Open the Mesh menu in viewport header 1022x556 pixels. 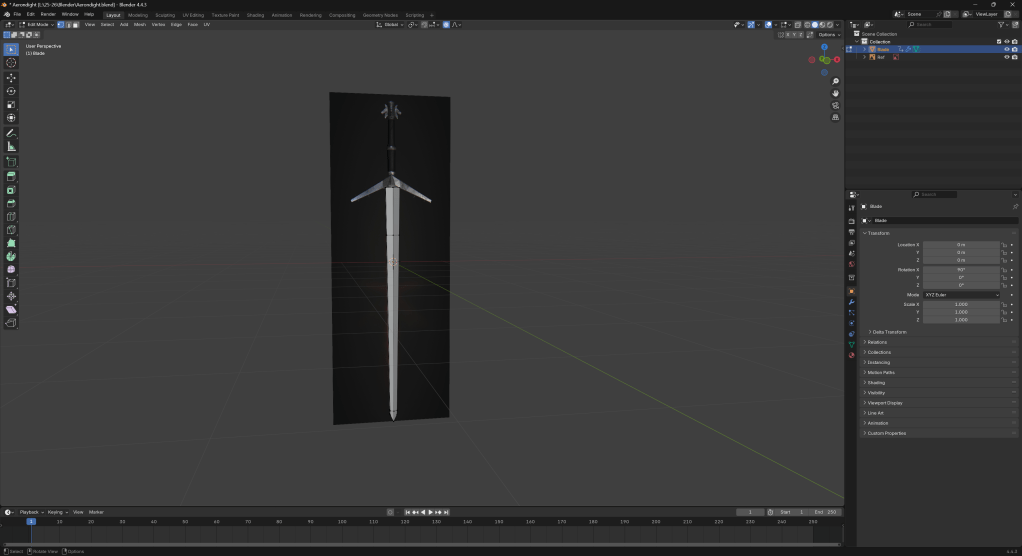[x=140, y=24]
